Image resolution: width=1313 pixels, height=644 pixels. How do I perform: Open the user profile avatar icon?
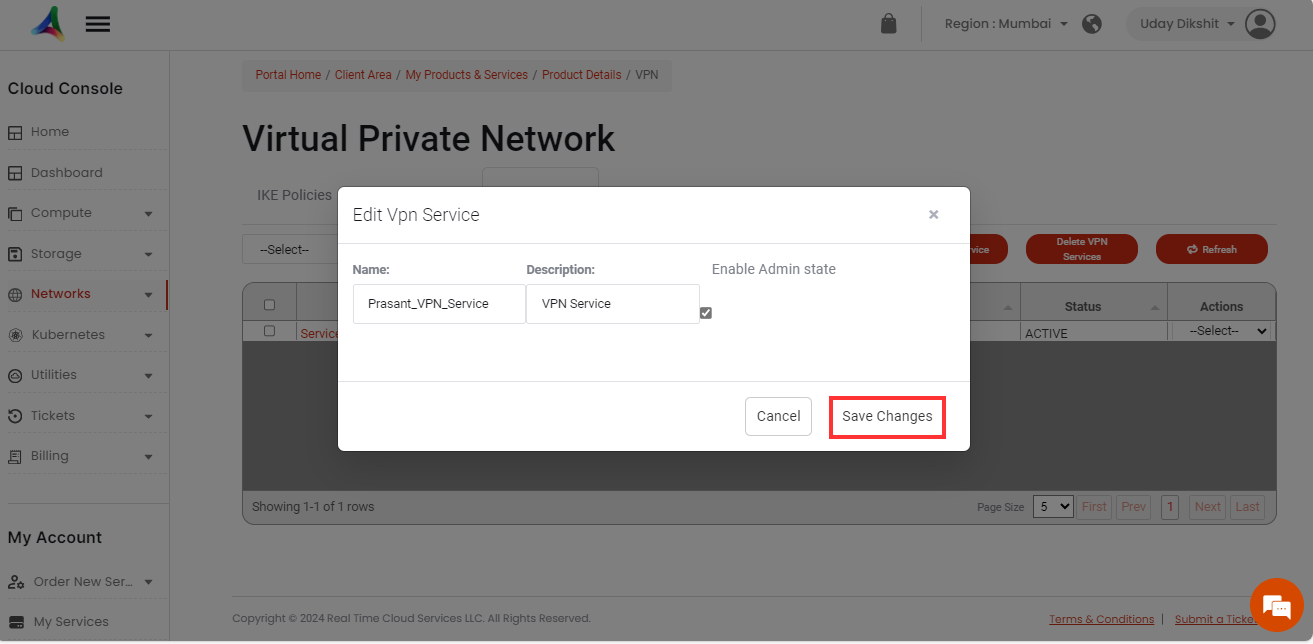tap(1260, 24)
